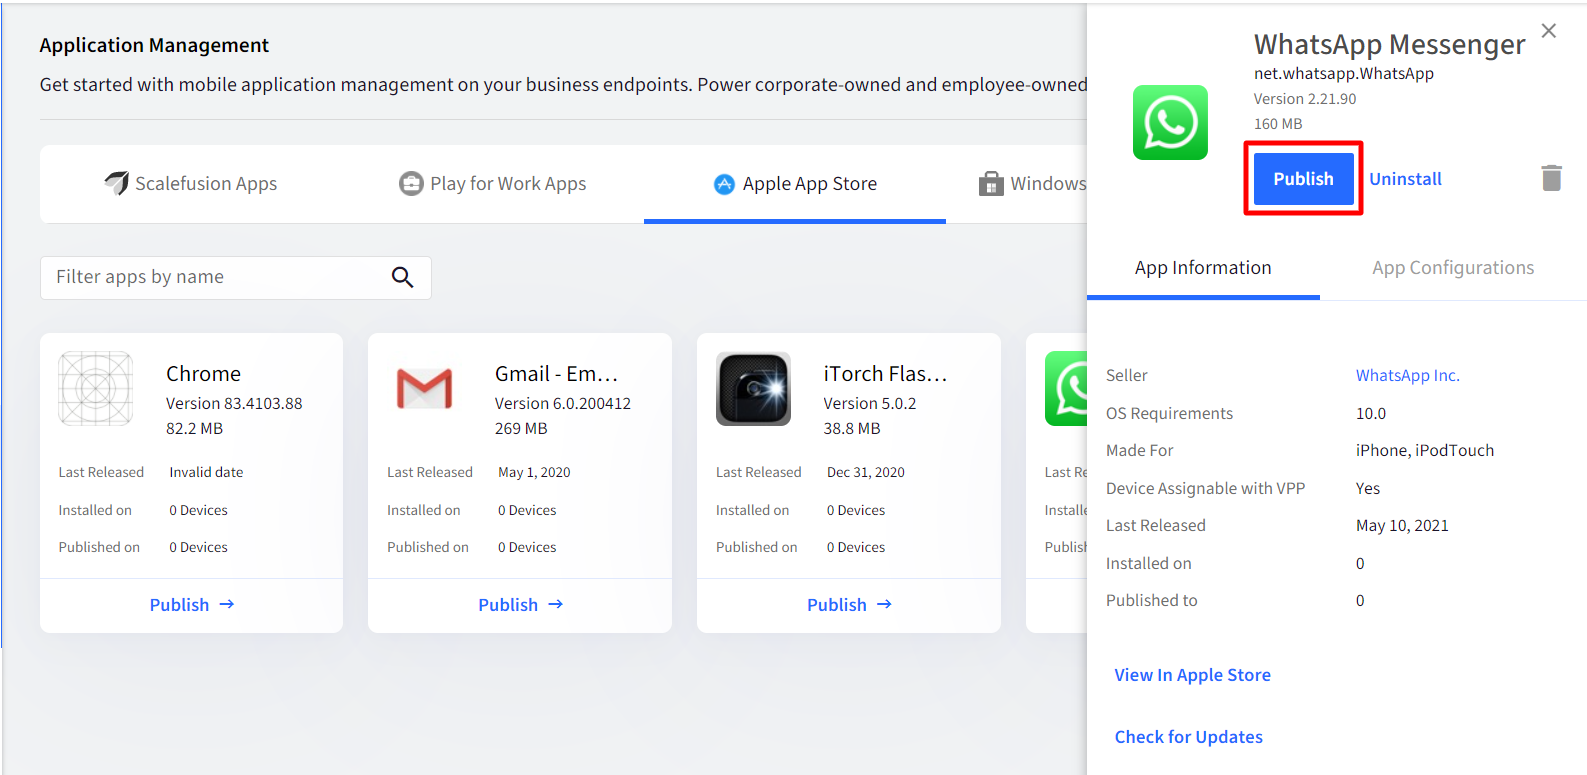This screenshot has width=1587, height=775.
Task: Click the 160 MB size text
Action: coord(1278,124)
